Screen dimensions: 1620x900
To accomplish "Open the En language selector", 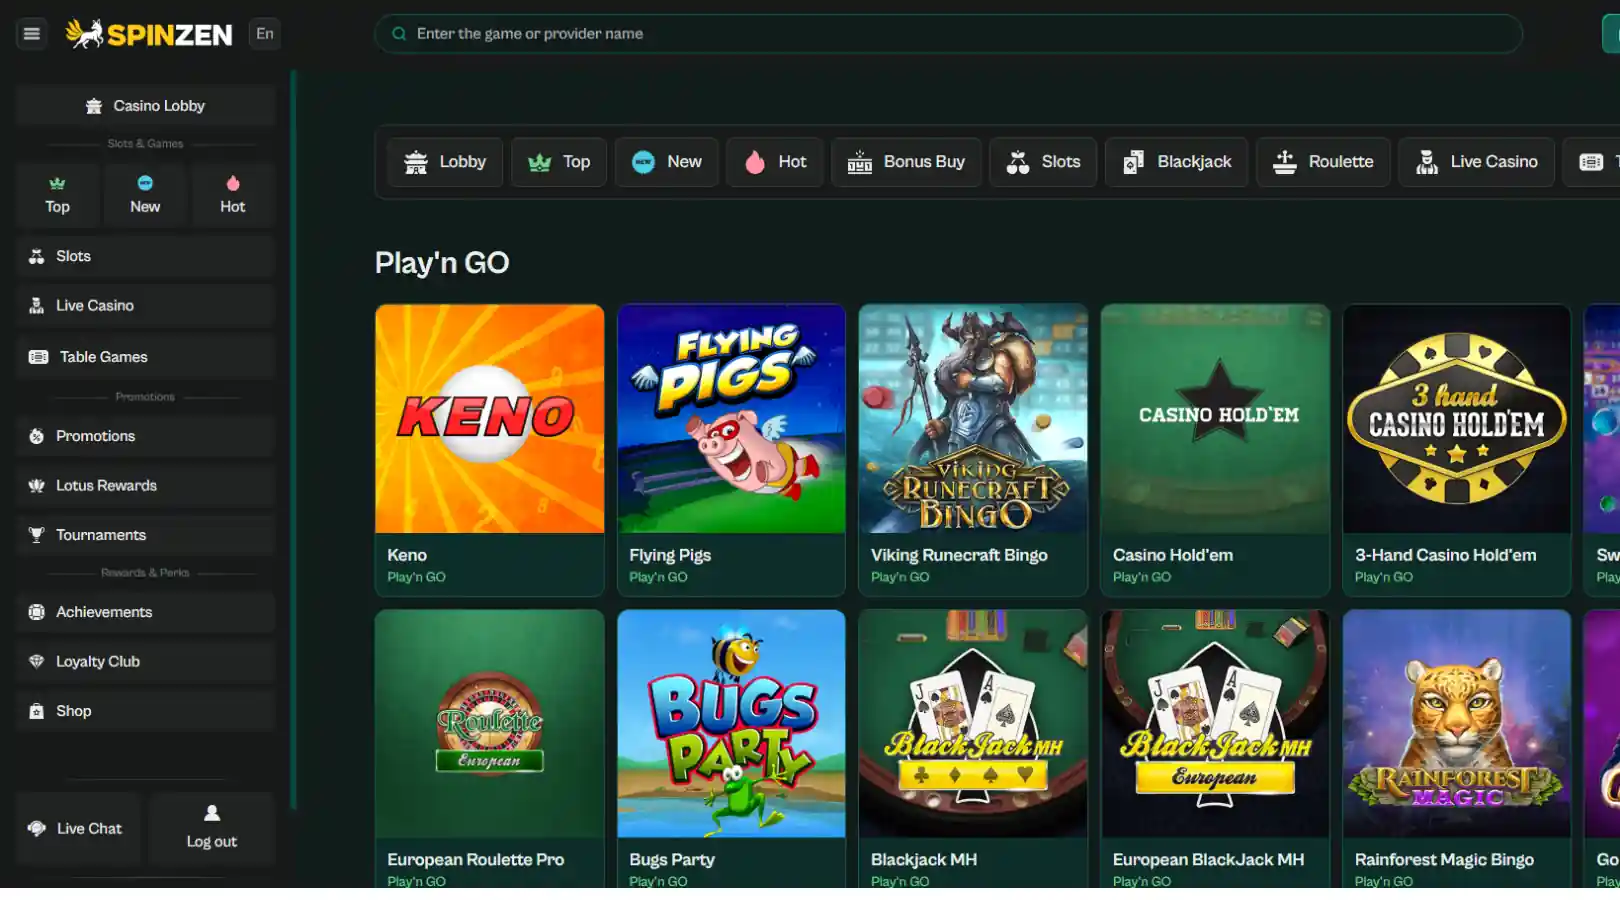I will [264, 34].
